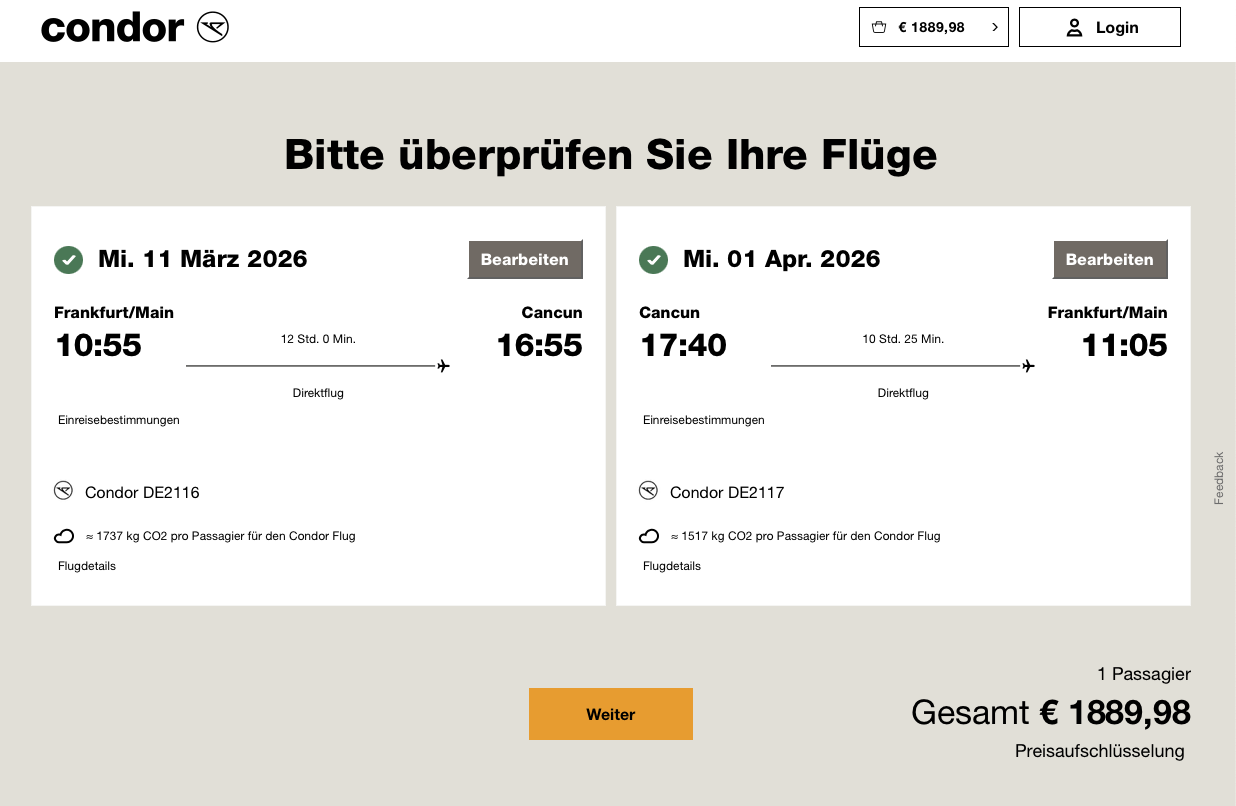
Task: Click green checkmark for 11 März flight
Action: (69, 260)
